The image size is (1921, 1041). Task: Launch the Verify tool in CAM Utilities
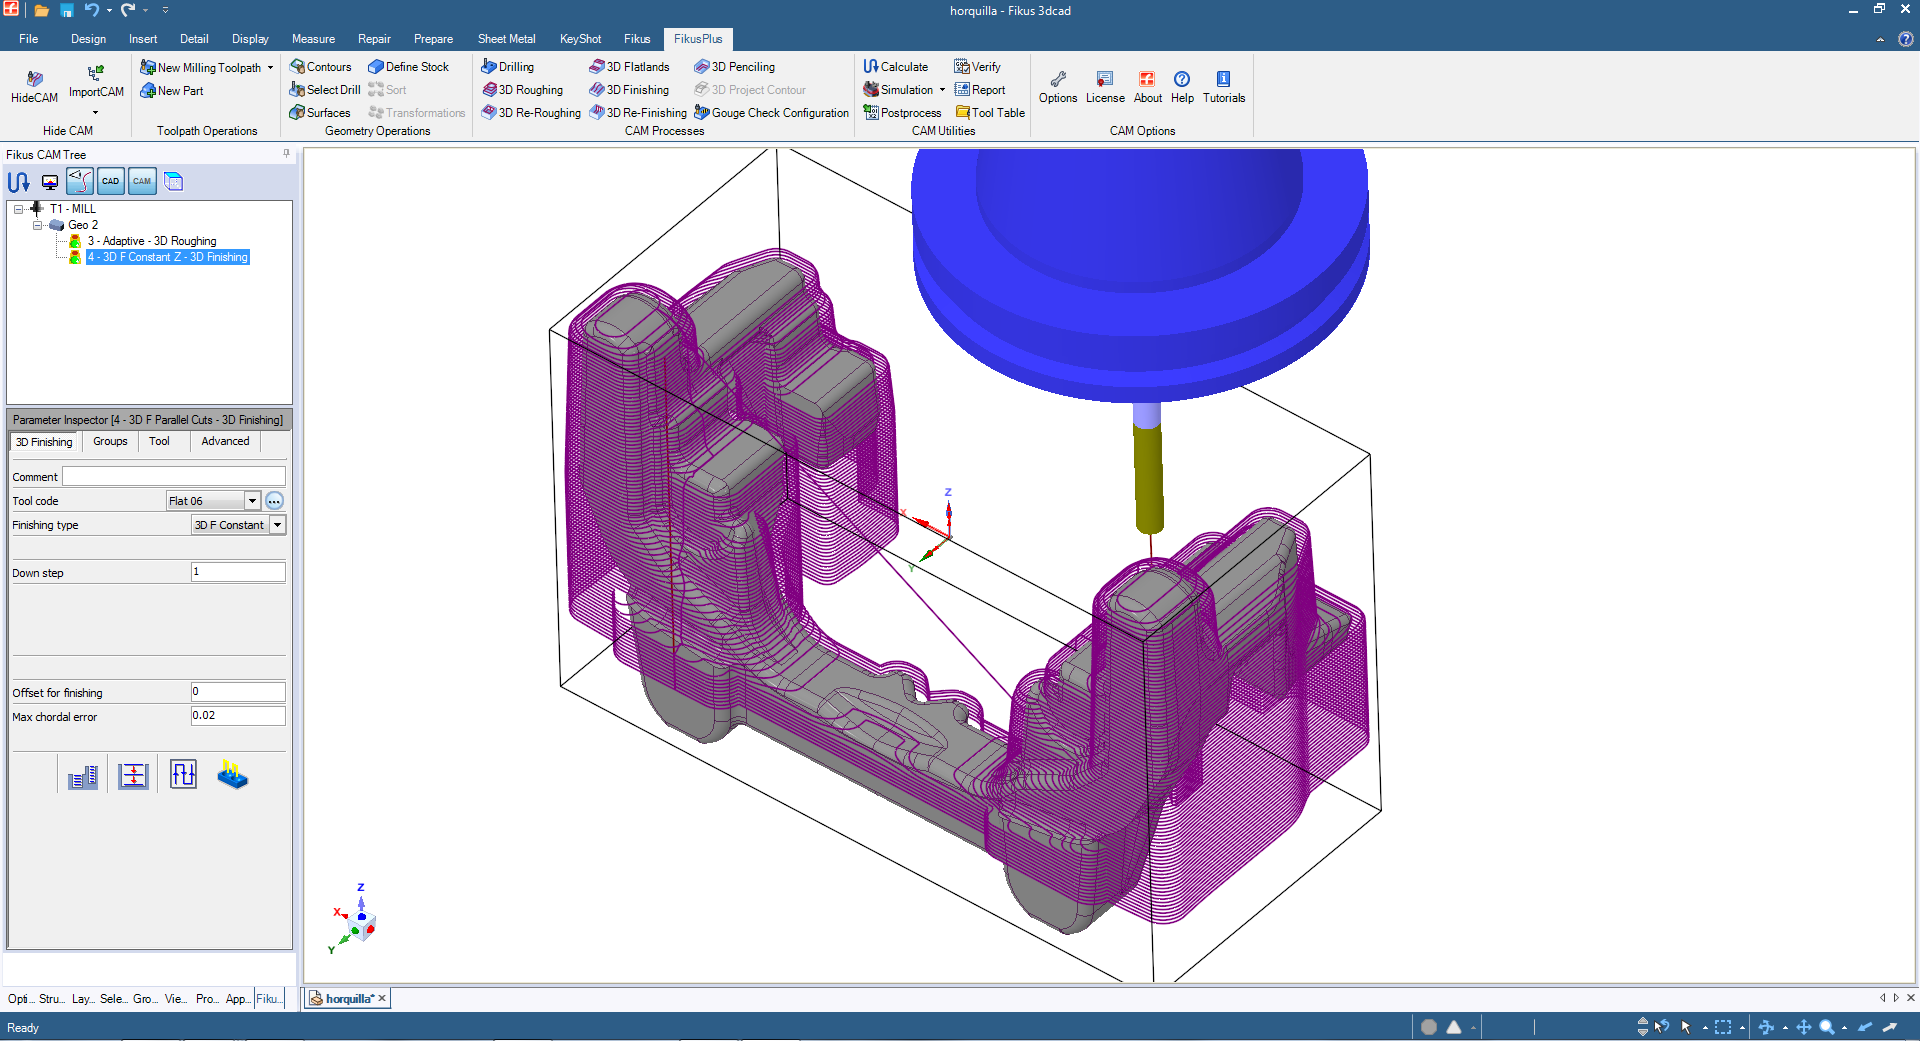[978, 66]
